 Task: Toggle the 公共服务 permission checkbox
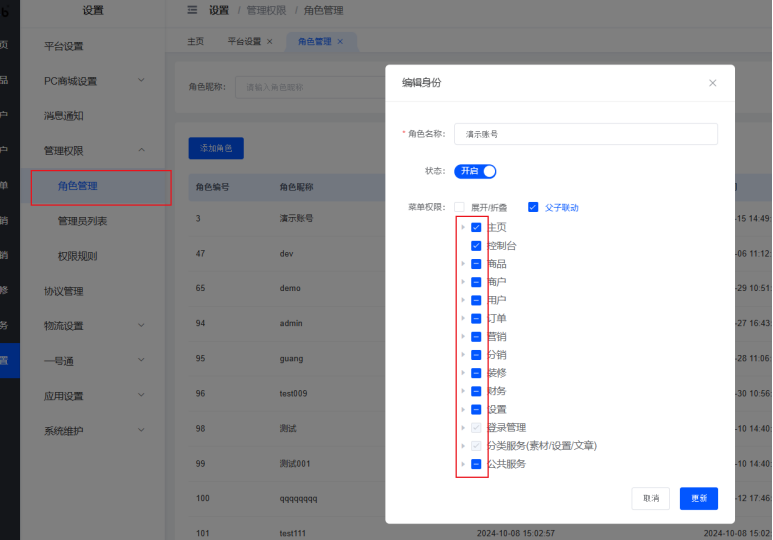click(x=476, y=464)
